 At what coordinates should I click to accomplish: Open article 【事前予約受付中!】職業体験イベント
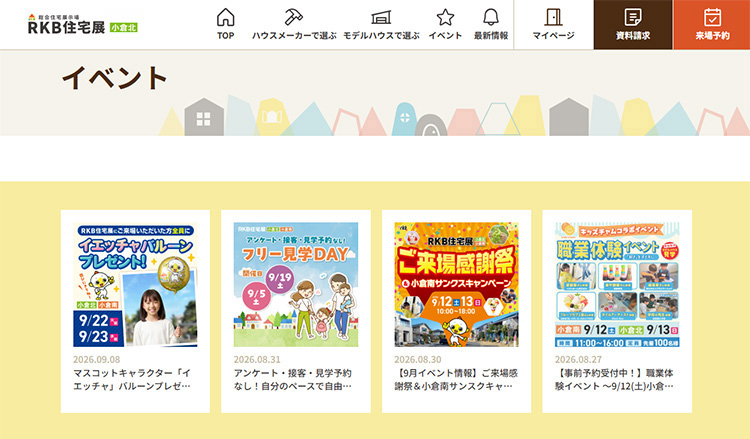[x=614, y=379]
